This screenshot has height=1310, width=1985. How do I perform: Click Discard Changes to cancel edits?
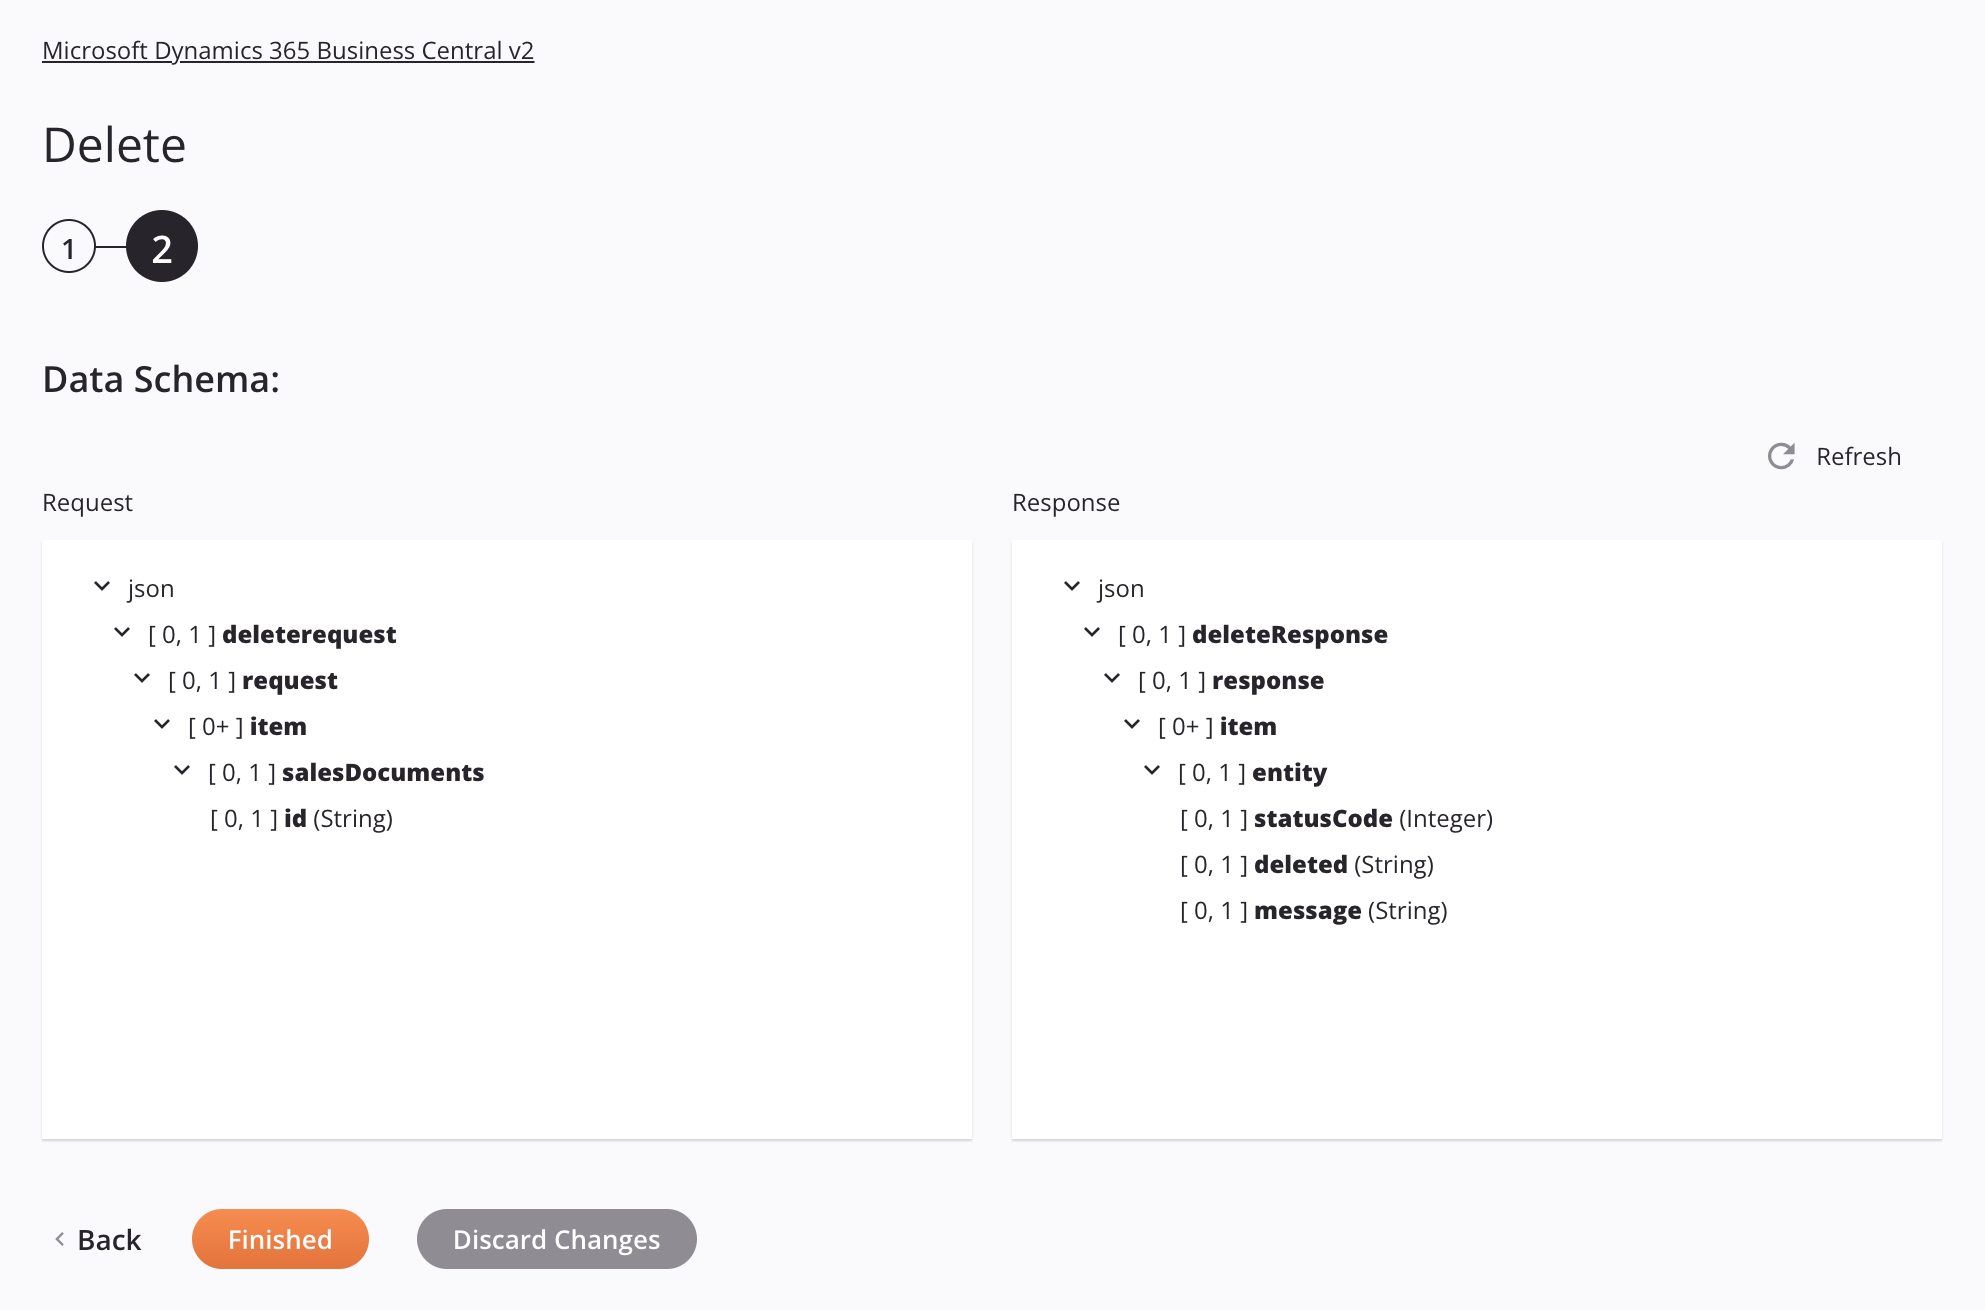557,1238
